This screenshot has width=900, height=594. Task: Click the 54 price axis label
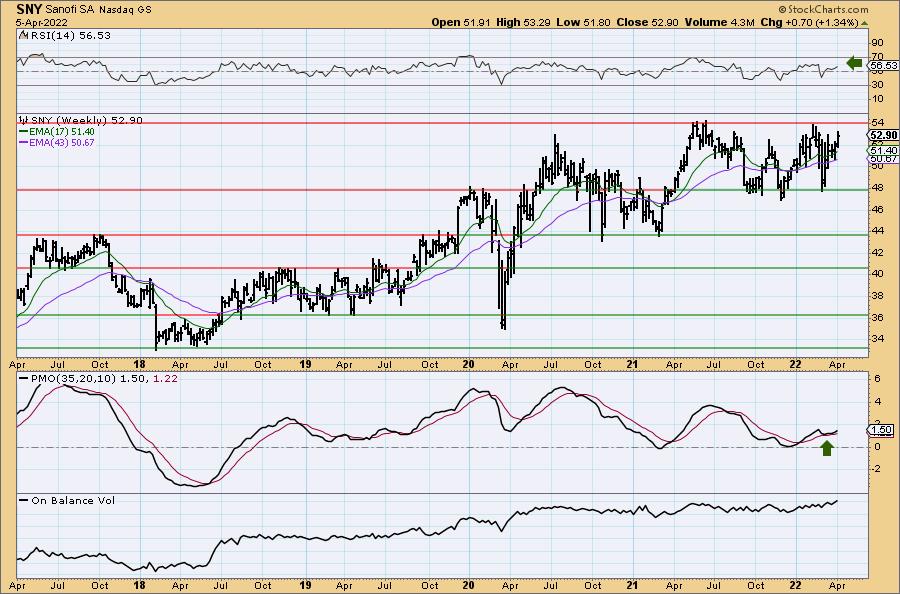(x=878, y=123)
